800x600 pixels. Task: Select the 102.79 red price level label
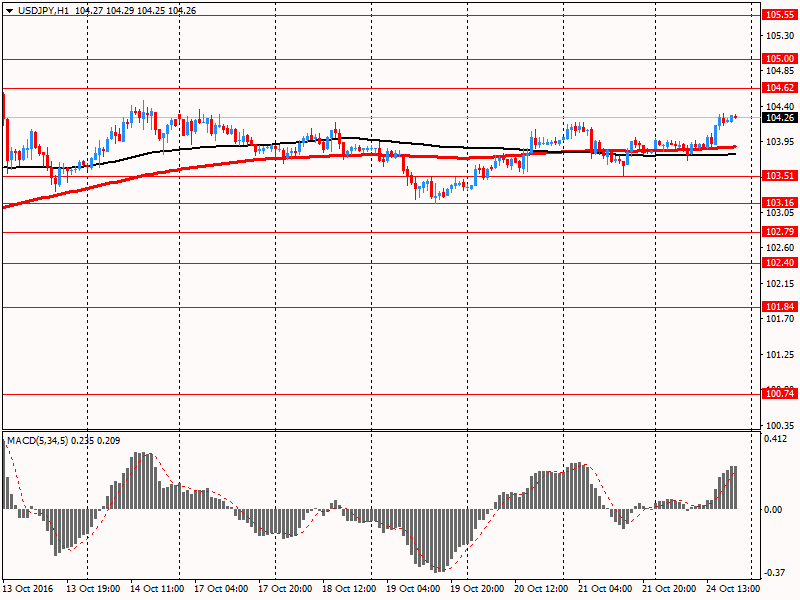coord(777,232)
